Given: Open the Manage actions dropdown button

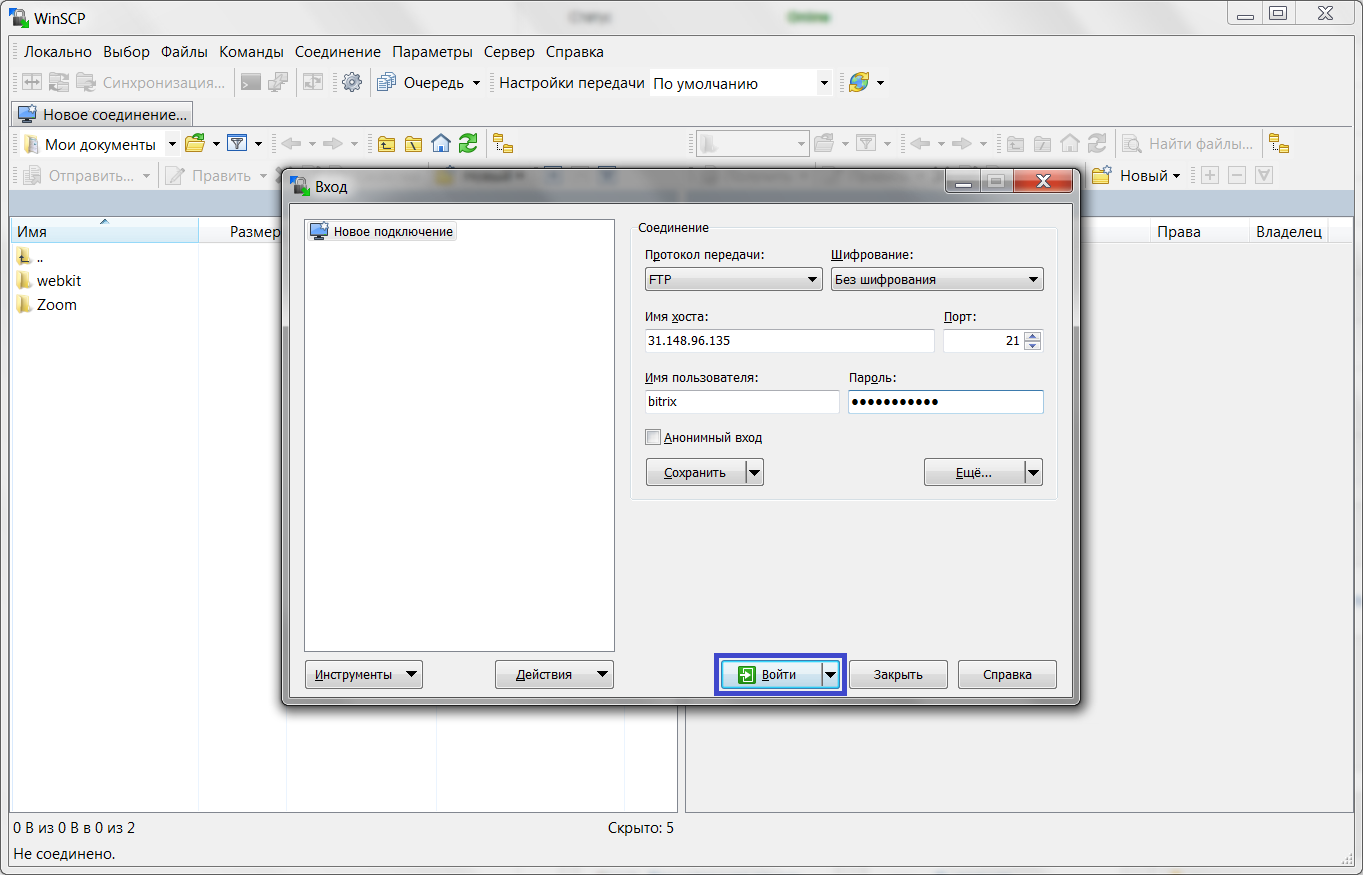Looking at the screenshot, I should click(554, 674).
